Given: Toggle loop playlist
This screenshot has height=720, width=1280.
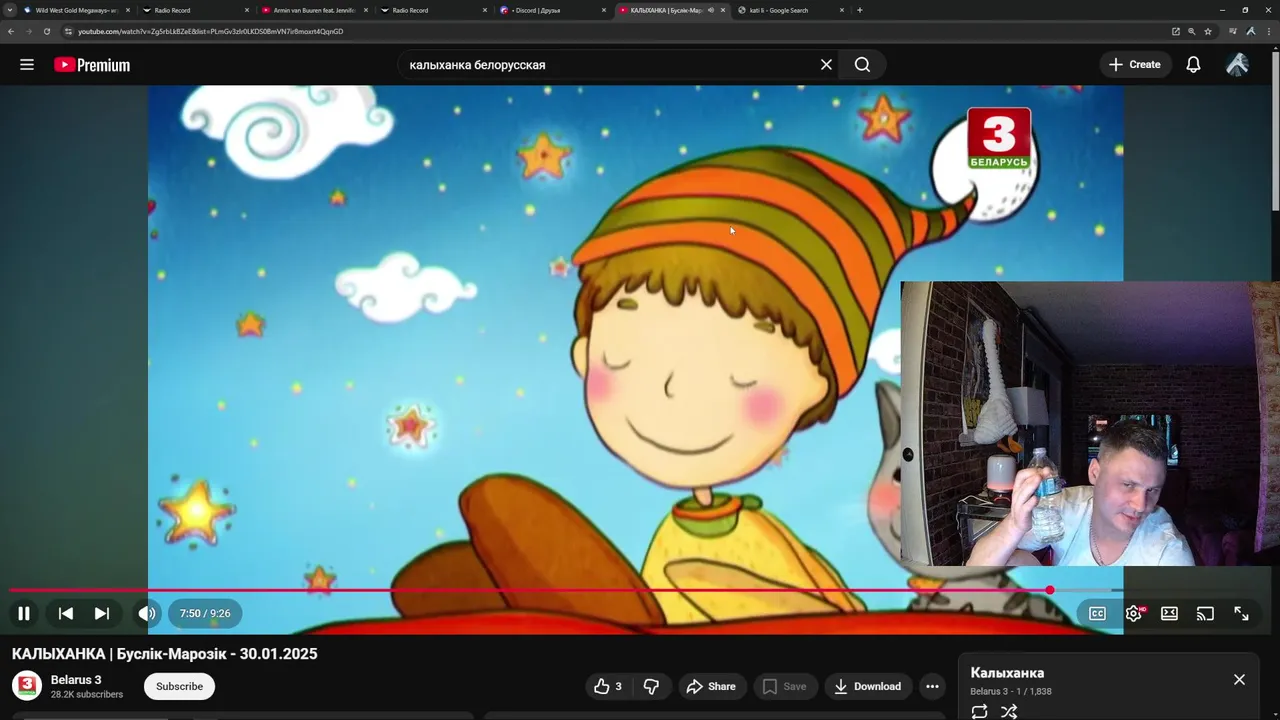Looking at the screenshot, I should pos(979,711).
